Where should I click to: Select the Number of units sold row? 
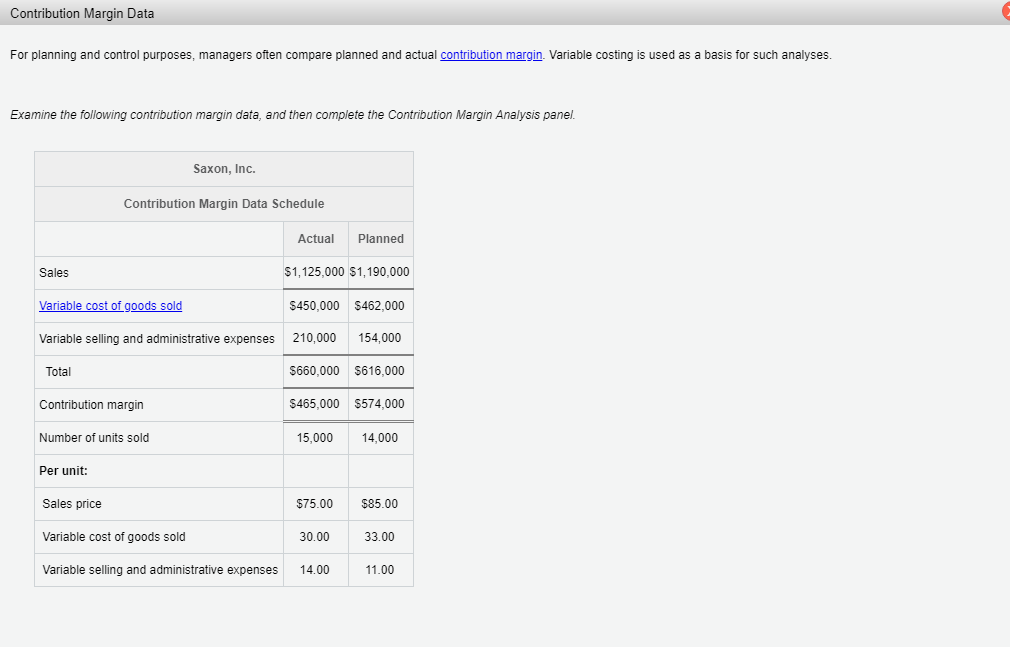click(x=96, y=437)
